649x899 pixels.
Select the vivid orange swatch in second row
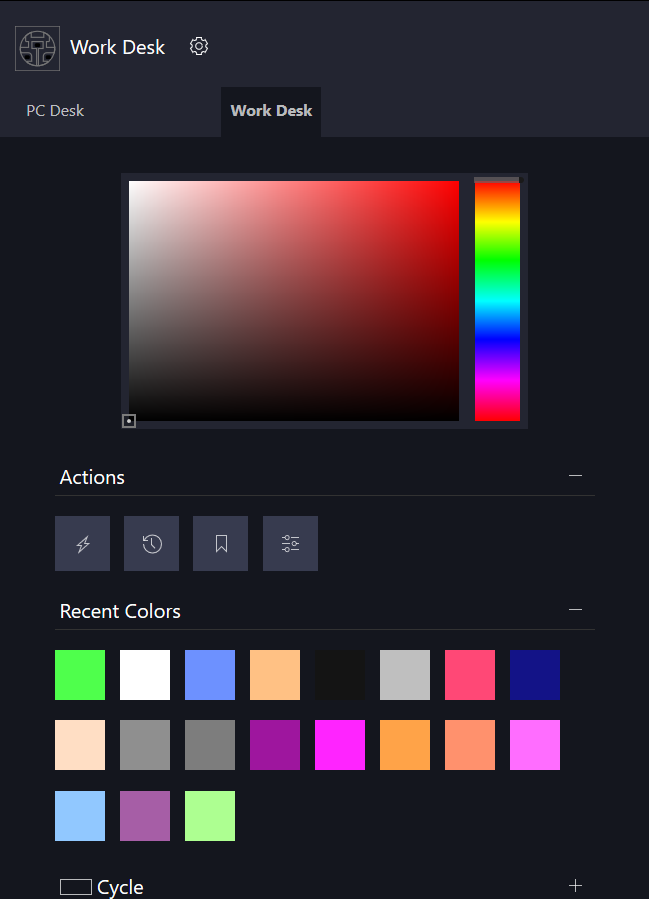click(405, 745)
